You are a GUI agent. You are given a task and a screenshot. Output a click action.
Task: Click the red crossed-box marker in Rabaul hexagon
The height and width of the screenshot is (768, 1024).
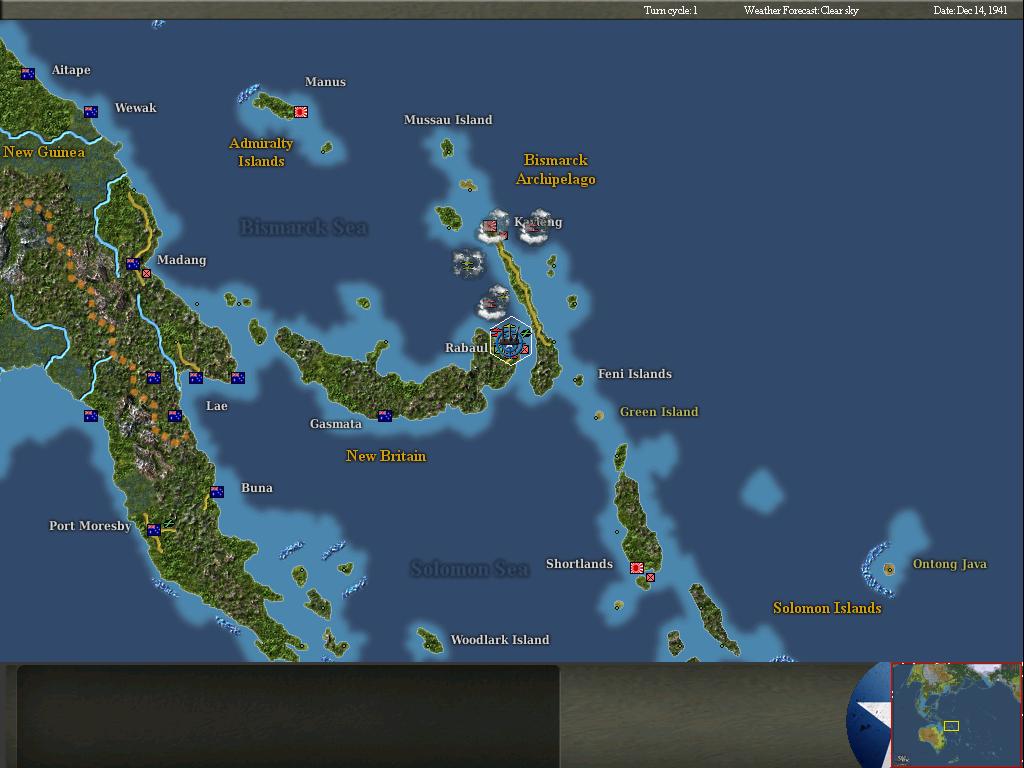coord(524,349)
